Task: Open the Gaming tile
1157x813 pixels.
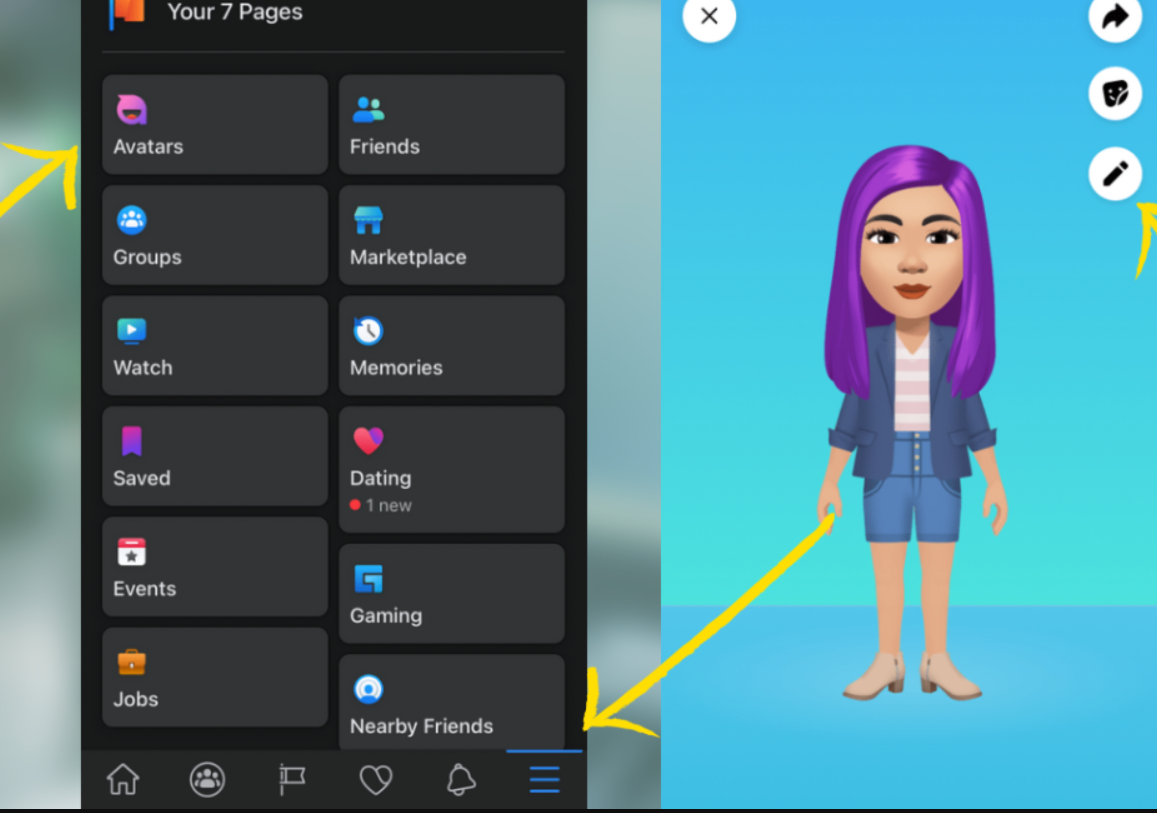Action: [451, 593]
